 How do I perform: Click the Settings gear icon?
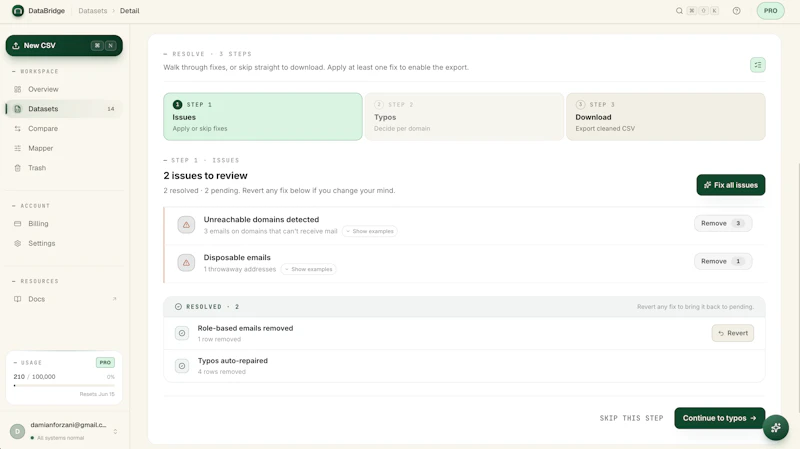point(18,243)
